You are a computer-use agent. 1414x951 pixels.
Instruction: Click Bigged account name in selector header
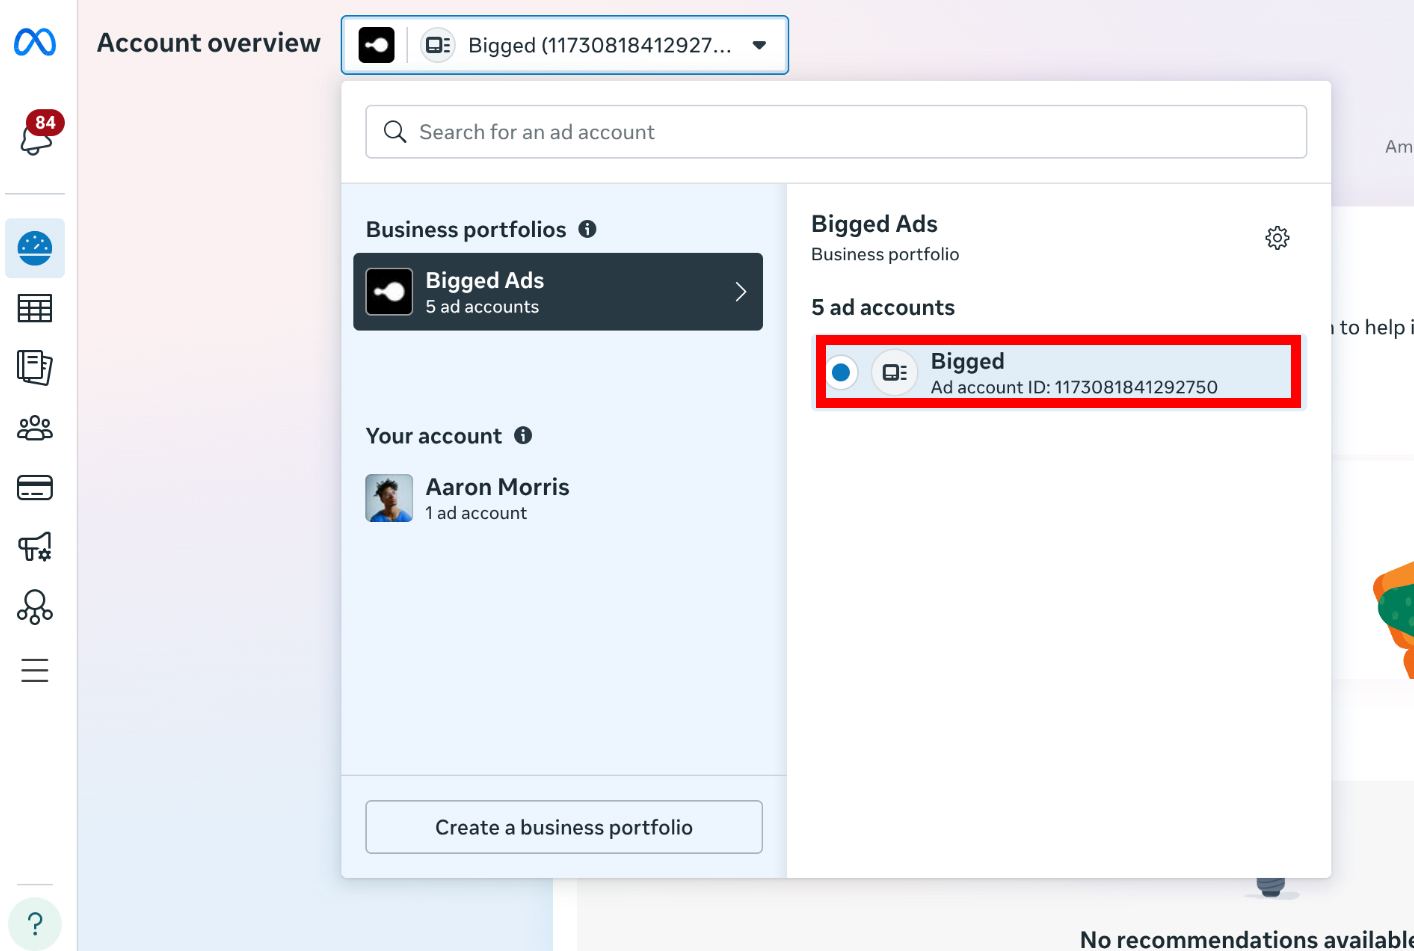coord(600,45)
